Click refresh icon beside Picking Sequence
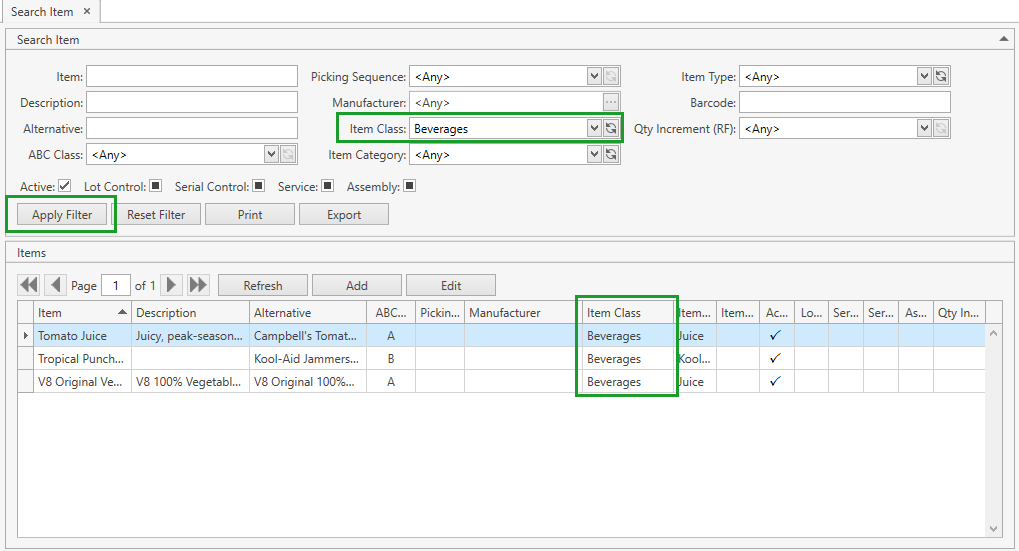1019x551 pixels. (x=611, y=77)
